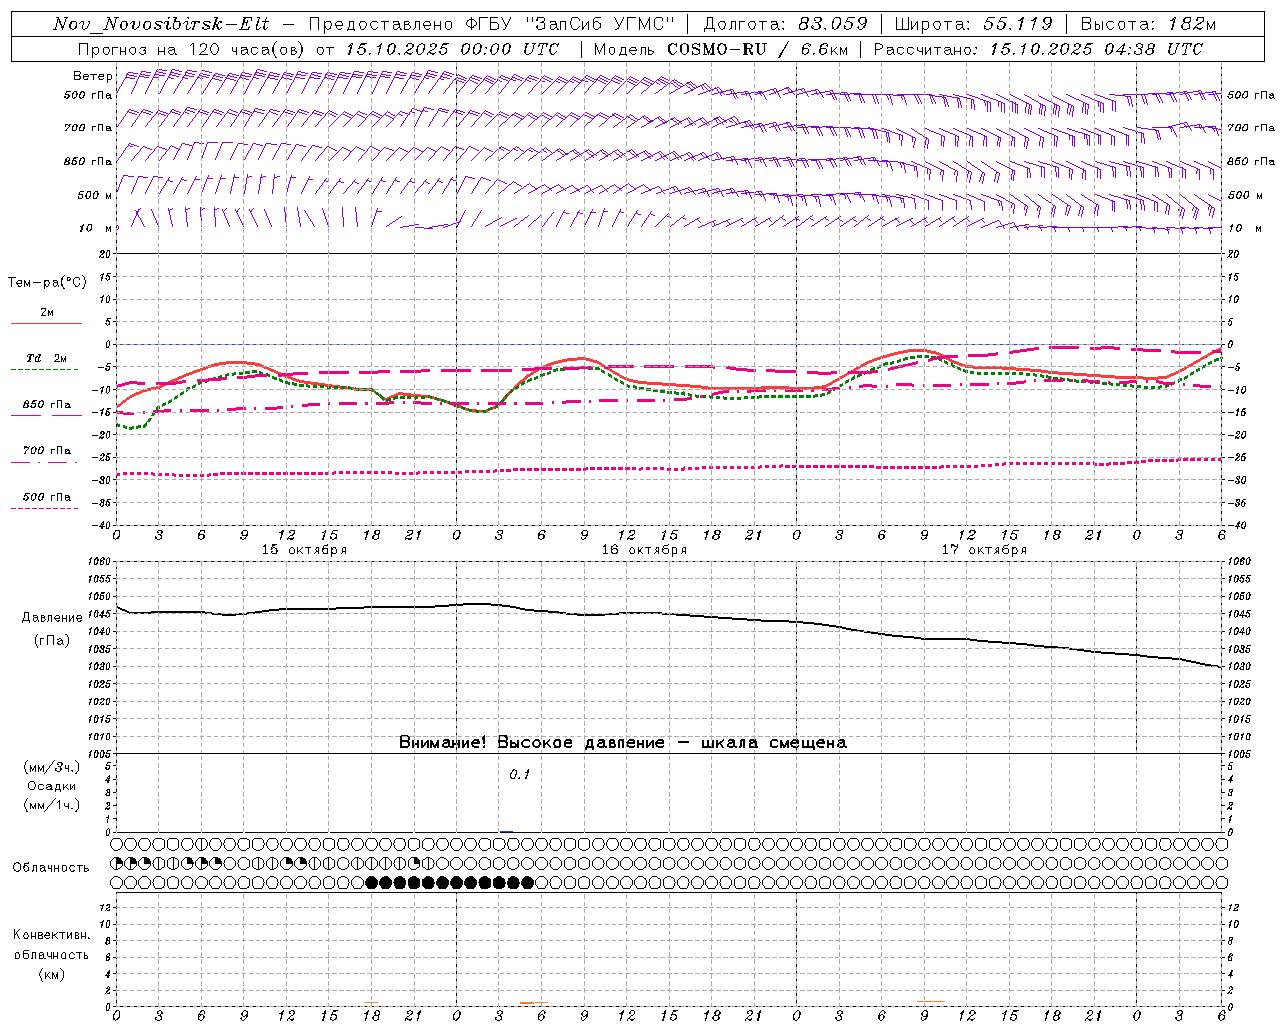This screenshot has width=1280, height=1024.
Task: Click the Тем-ра(°C) temperature axis title
Action: point(47,283)
